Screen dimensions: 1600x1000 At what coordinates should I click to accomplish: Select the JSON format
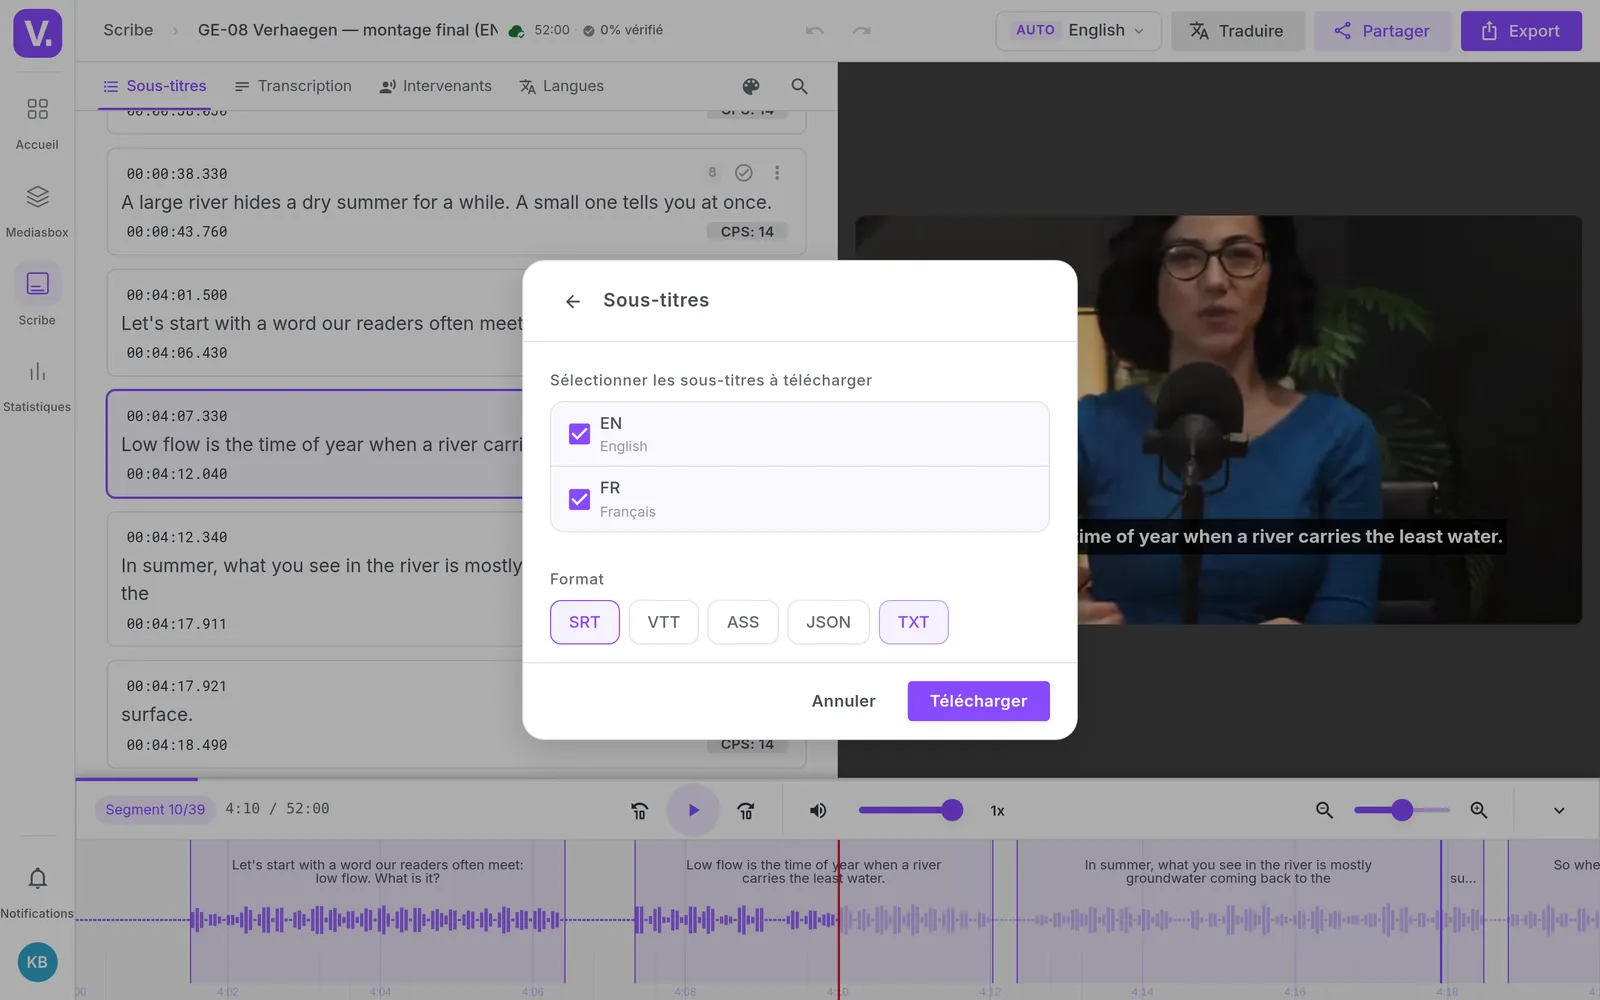click(828, 622)
